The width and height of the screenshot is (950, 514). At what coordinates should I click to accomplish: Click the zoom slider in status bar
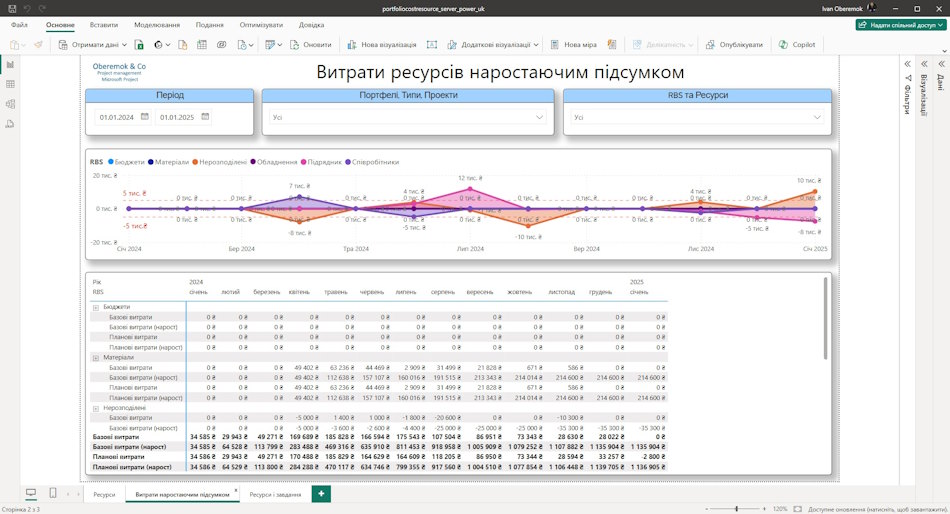[736, 509]
